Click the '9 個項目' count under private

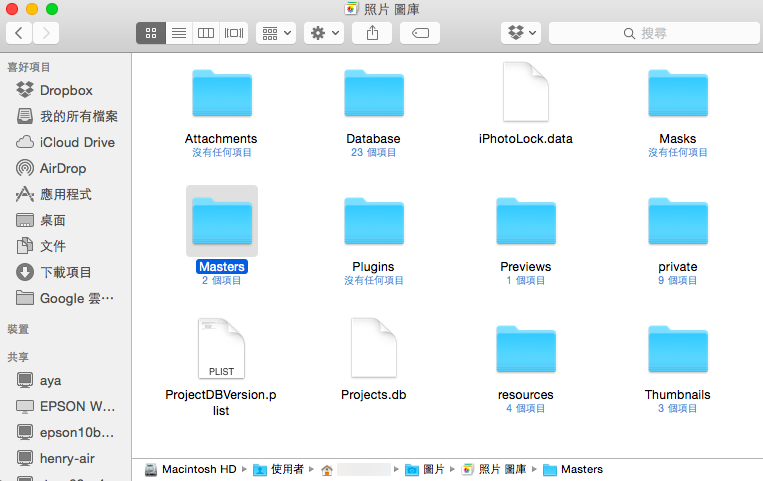[x=678, y=280]
